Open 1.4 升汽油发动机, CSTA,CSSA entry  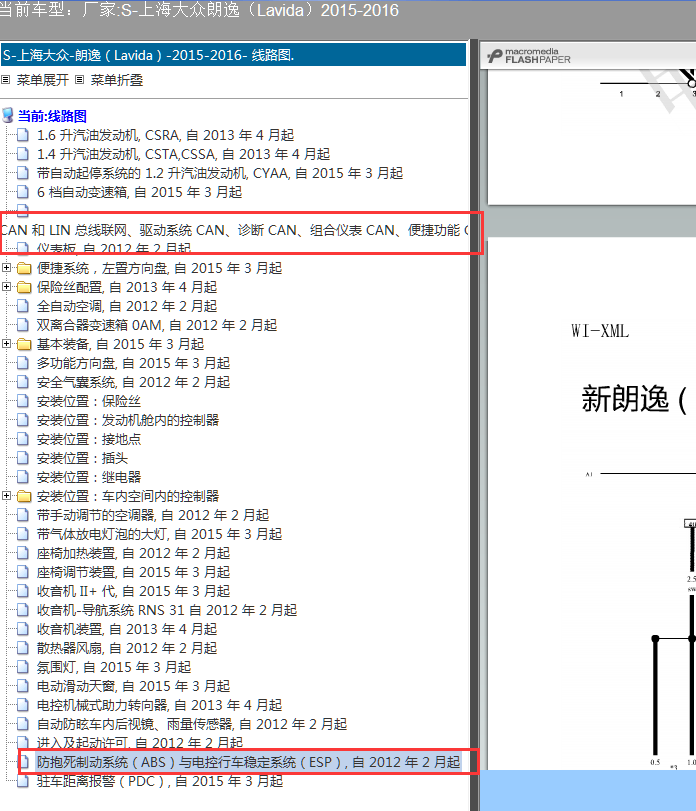[x=183, y=154]
